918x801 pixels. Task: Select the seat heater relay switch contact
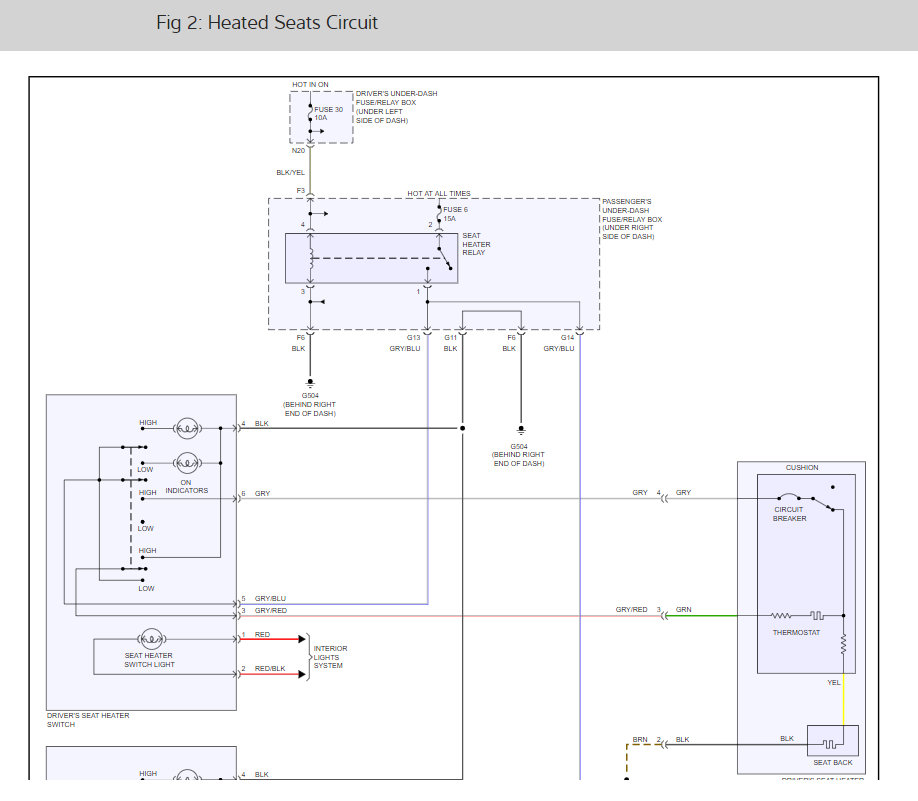tap(445, 259)
